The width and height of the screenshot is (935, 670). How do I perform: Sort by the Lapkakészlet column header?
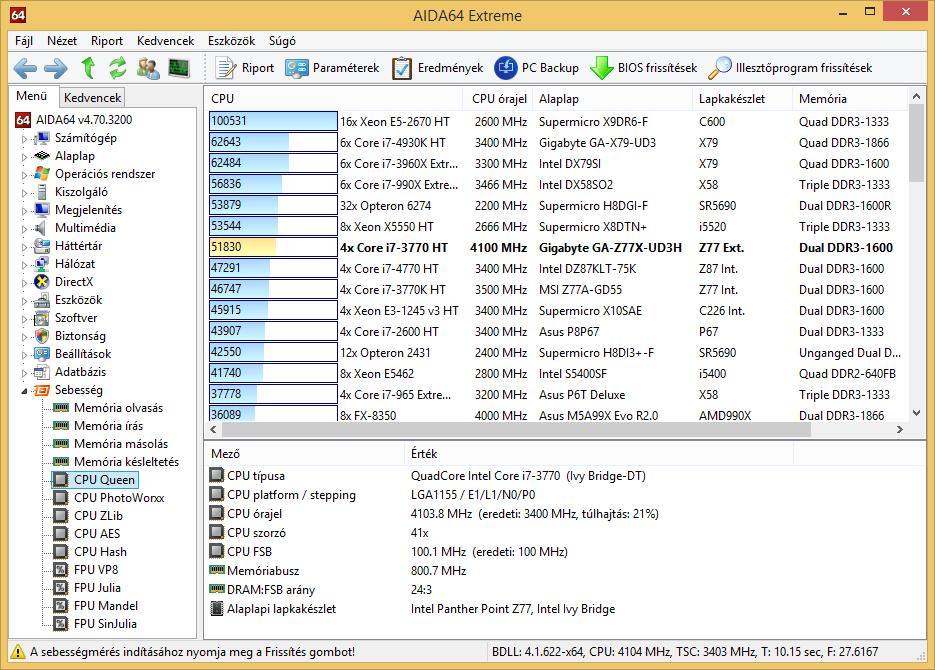click(x=743, y=98)
